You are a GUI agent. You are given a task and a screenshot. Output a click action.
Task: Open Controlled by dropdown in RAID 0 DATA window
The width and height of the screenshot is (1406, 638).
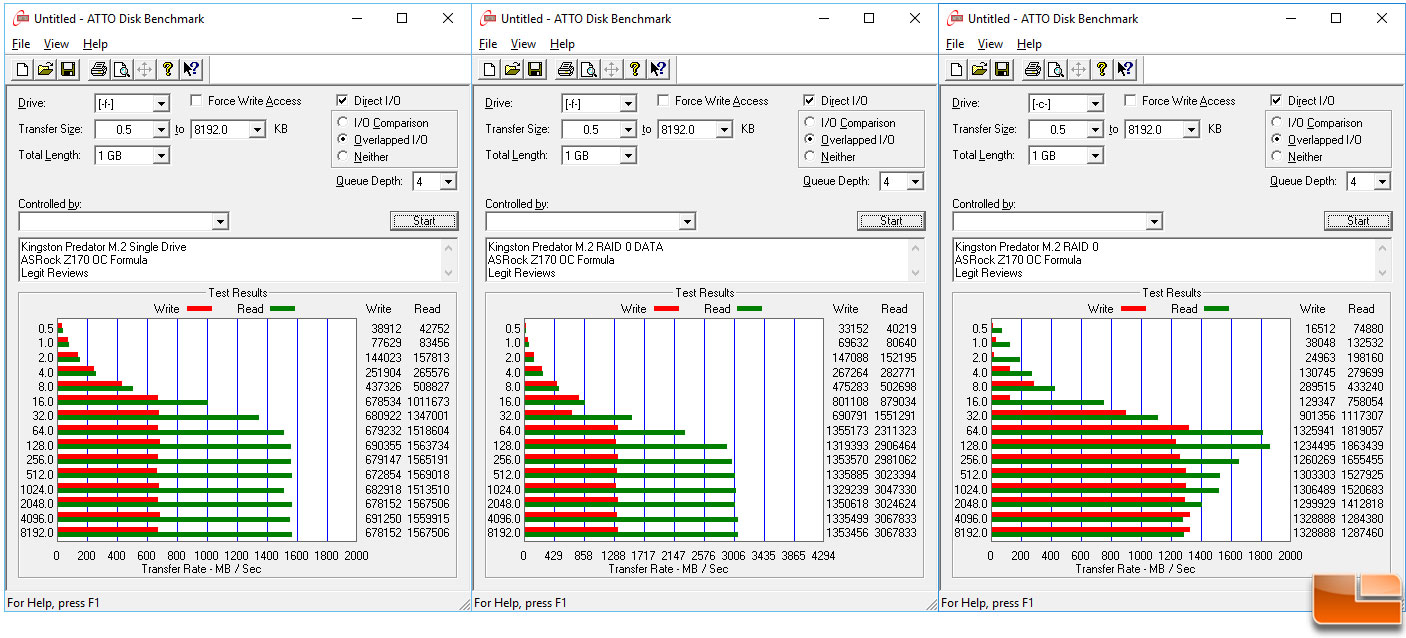[687, 221]
